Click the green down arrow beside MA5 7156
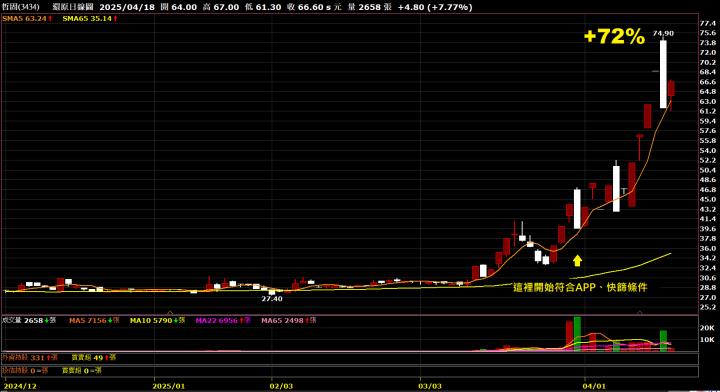Screen dimensions: 720x392 point(110,320)
